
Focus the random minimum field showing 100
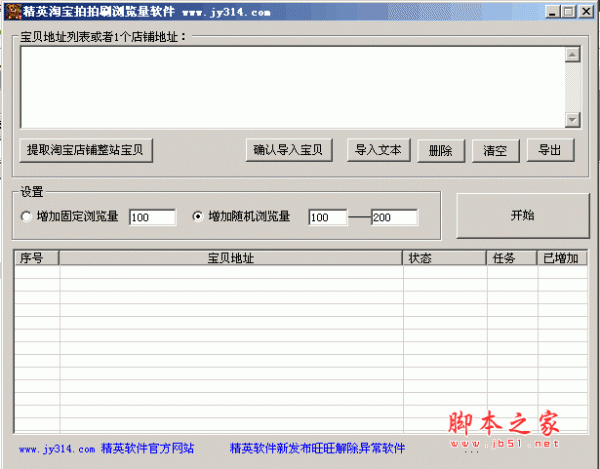click(328, 217)
